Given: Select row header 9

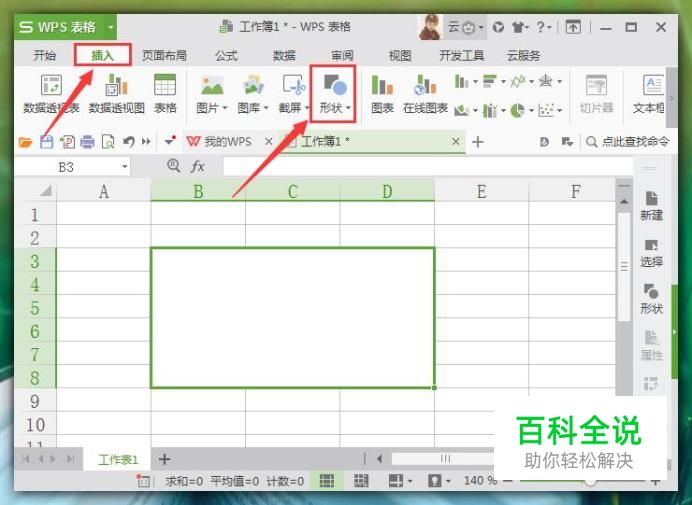Looking at the screenshot, I should (x=35, y=401).
